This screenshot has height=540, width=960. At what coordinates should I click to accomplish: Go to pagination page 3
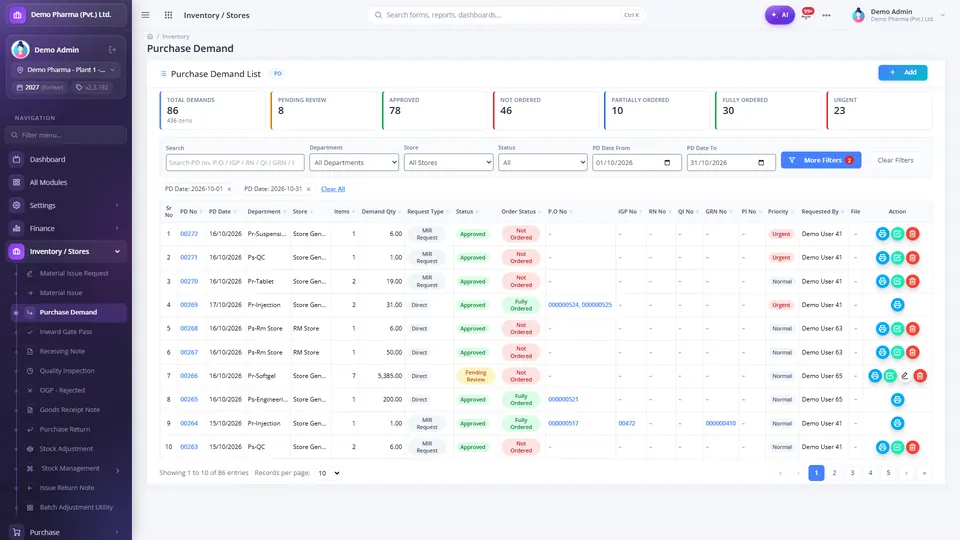click(x=852, y=473)
